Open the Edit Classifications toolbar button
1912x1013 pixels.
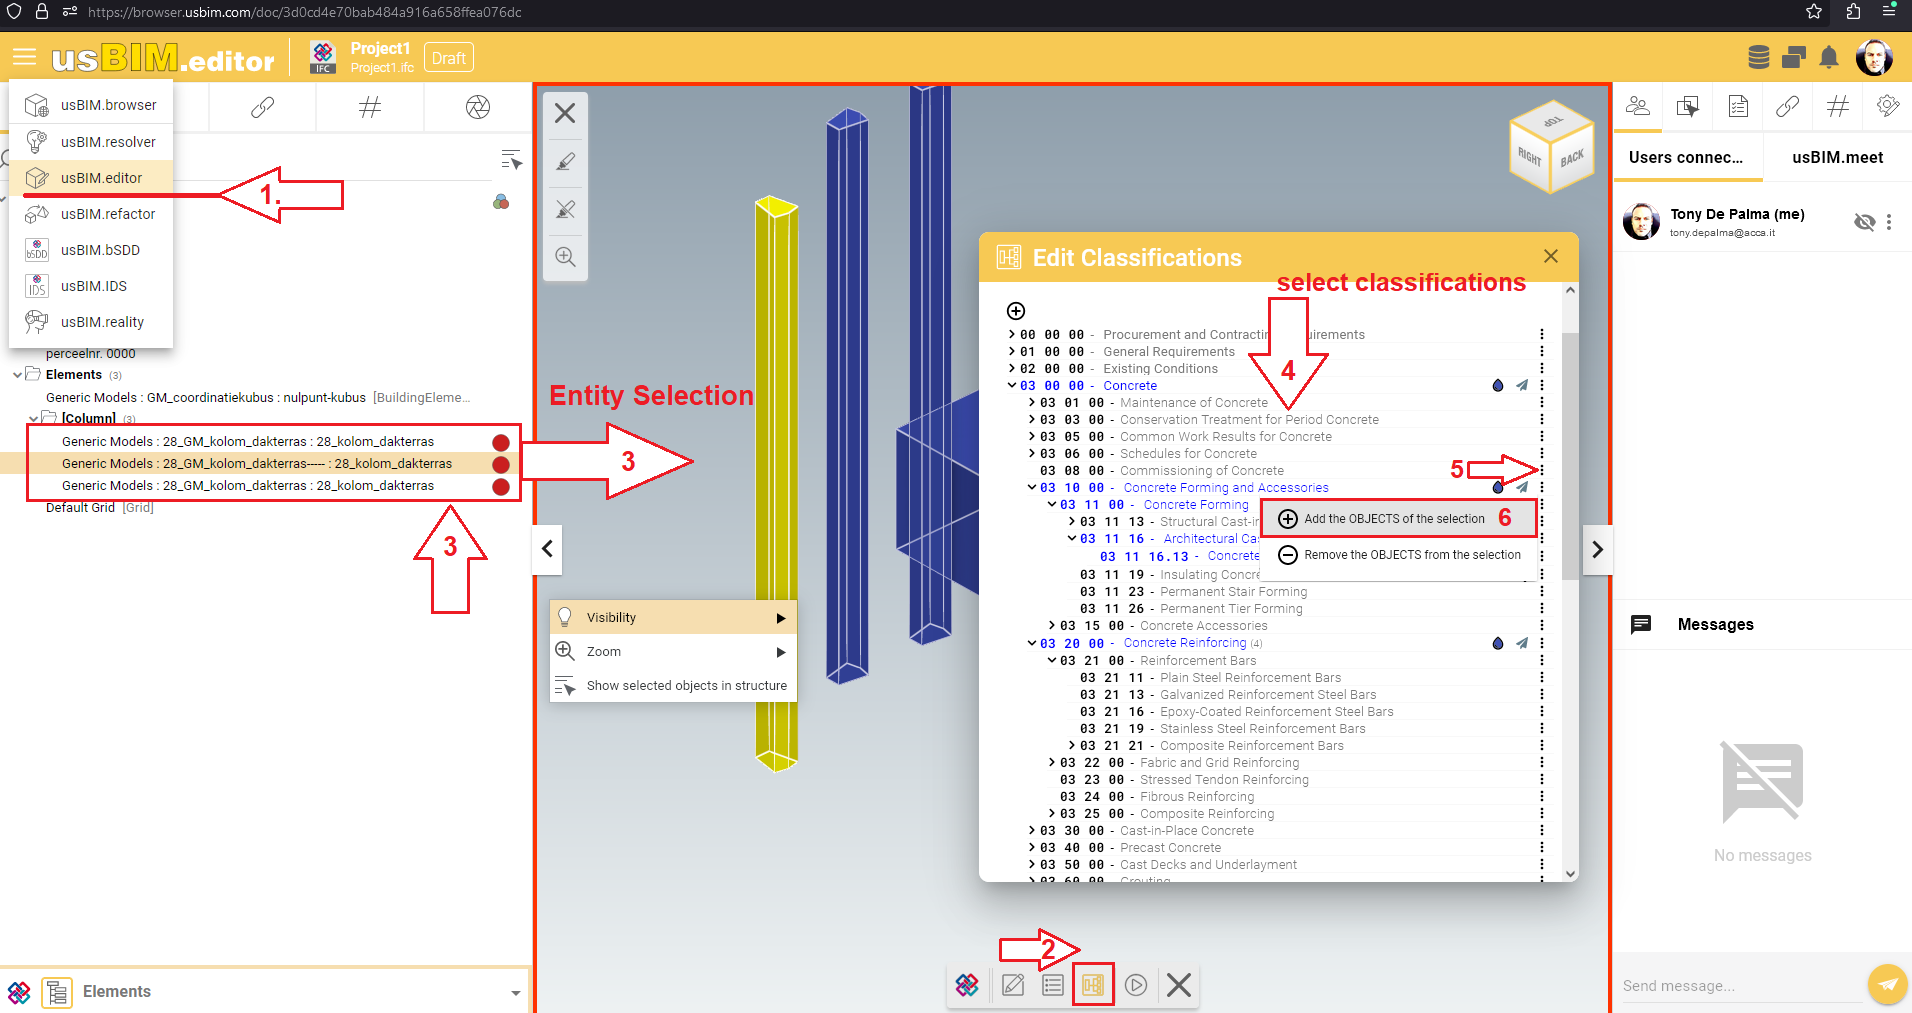click(x=1093, y=985)
